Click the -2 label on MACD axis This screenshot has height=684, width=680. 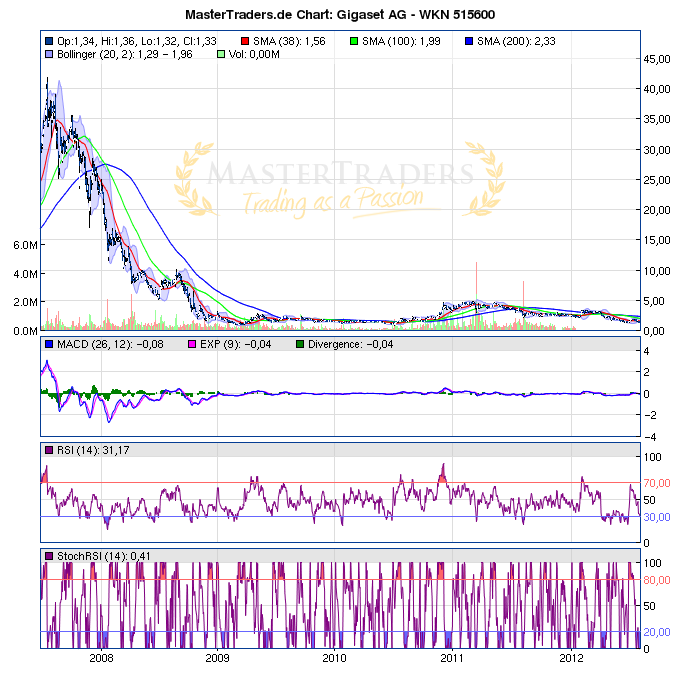tap(650, 415)
